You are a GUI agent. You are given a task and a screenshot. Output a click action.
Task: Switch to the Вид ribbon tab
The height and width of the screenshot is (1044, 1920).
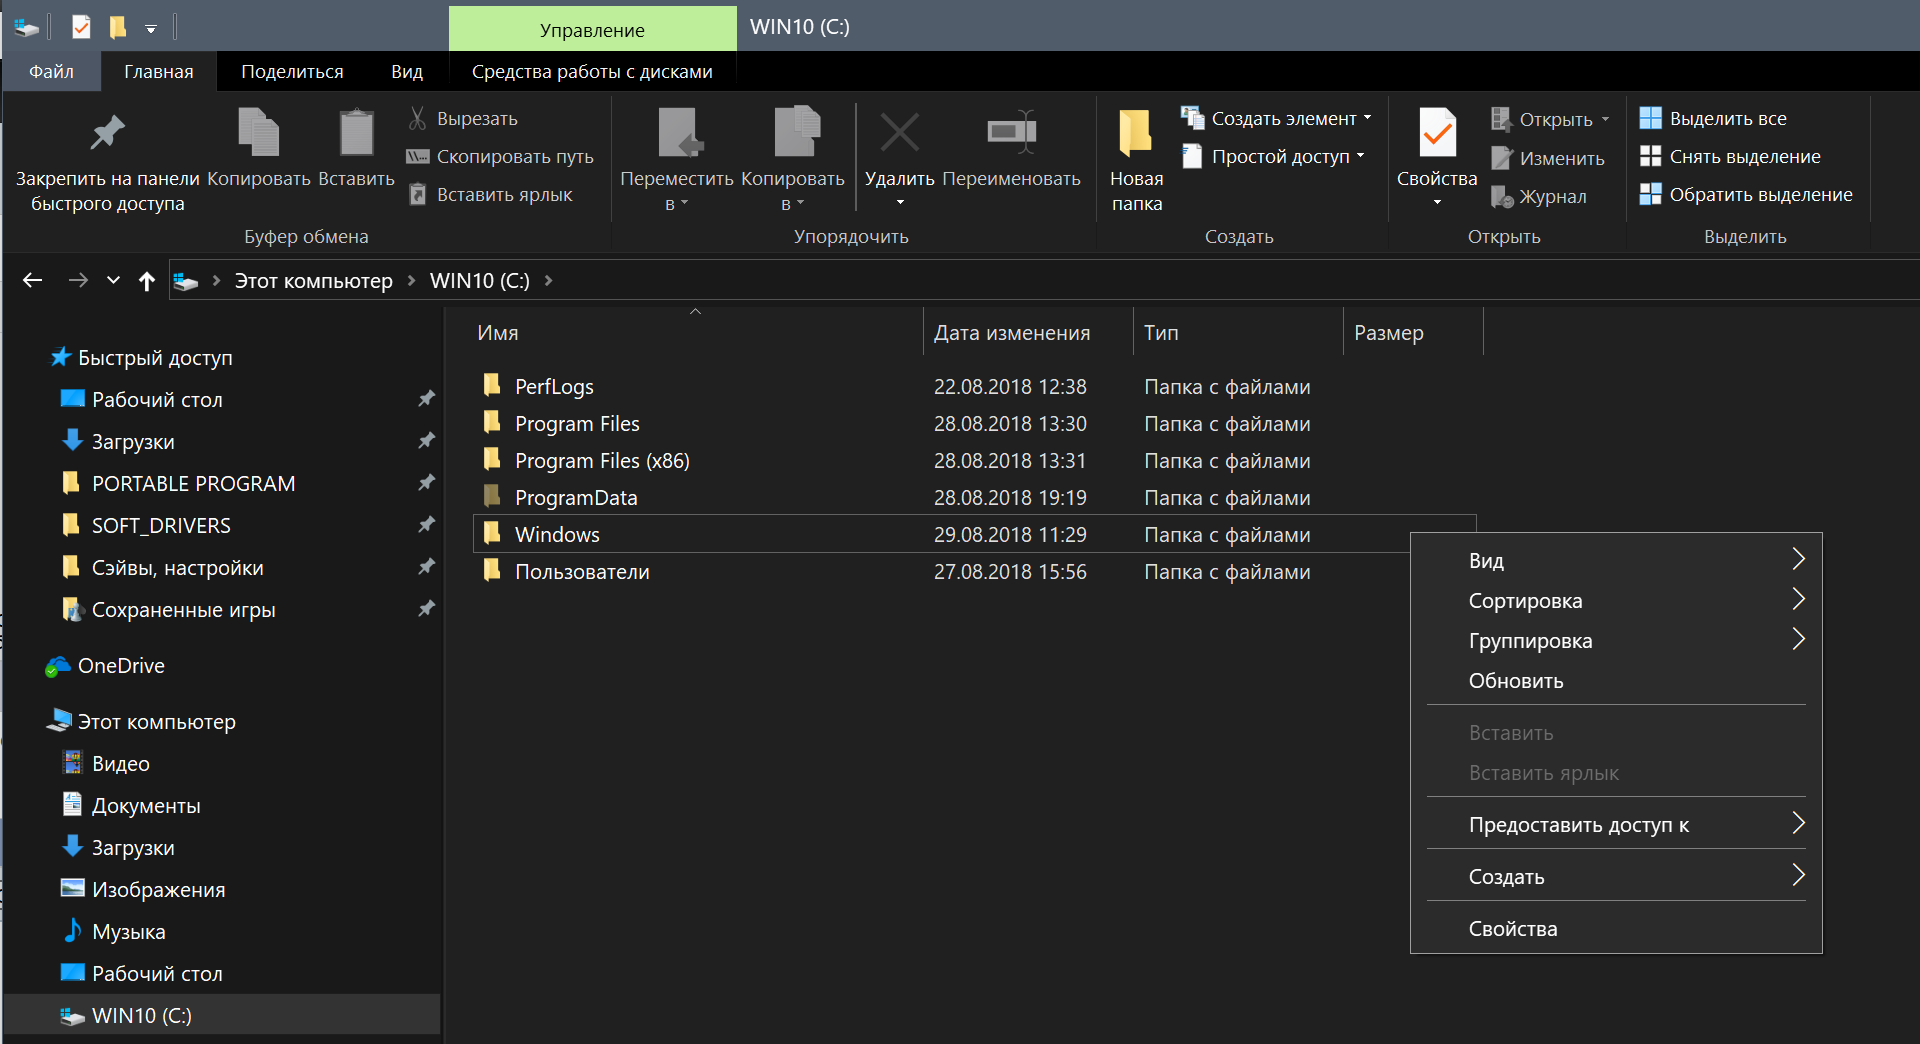click(x=407, y=71)
